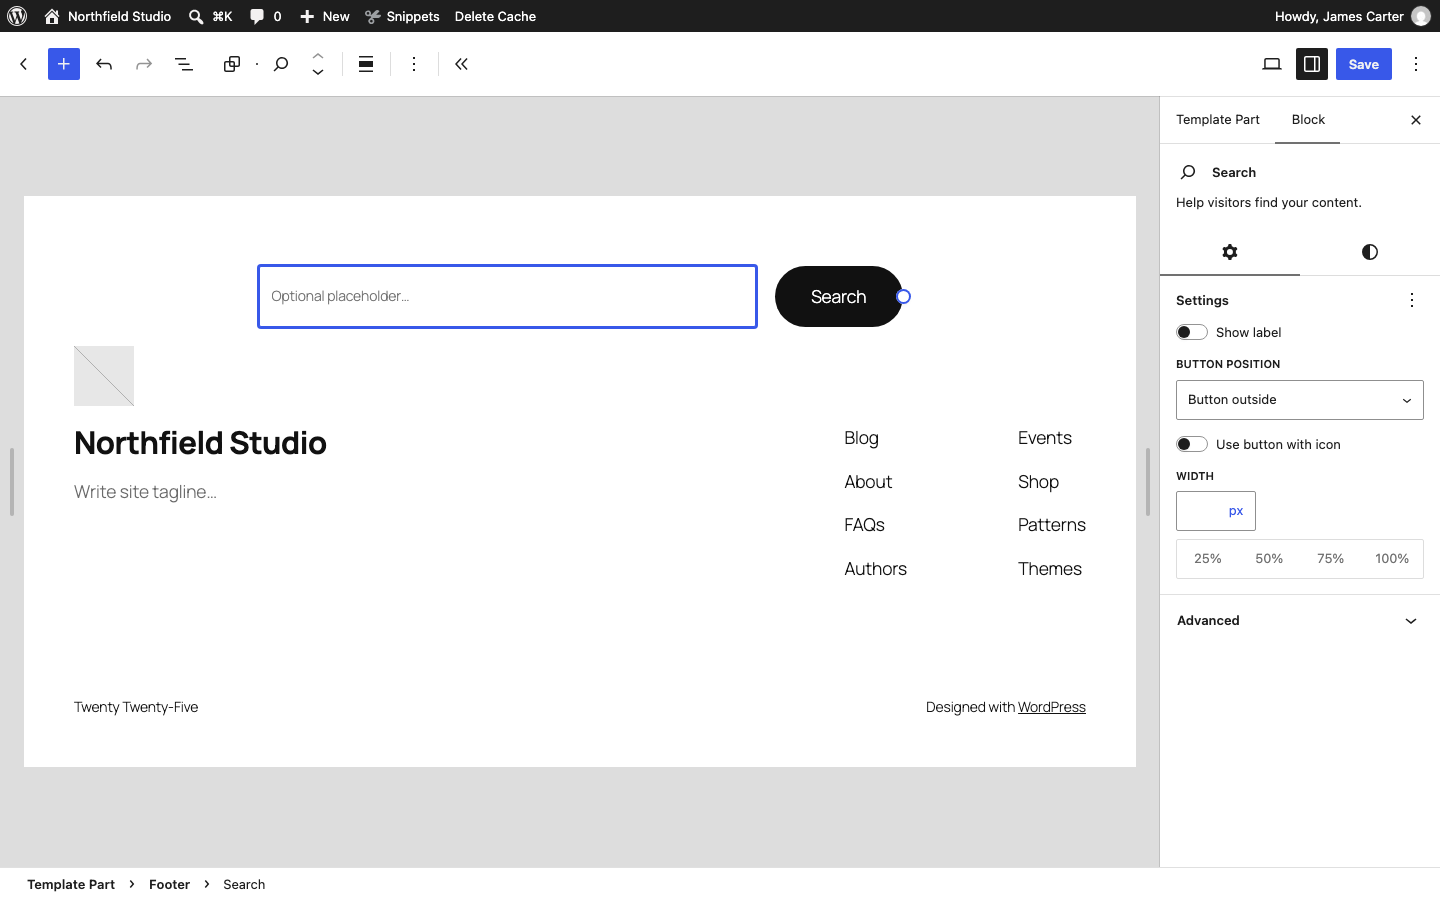The height and width of the screenshot is (900, 1440).
Task: Open the editor options menu beside Save
Action: [x=1416, y=64]
